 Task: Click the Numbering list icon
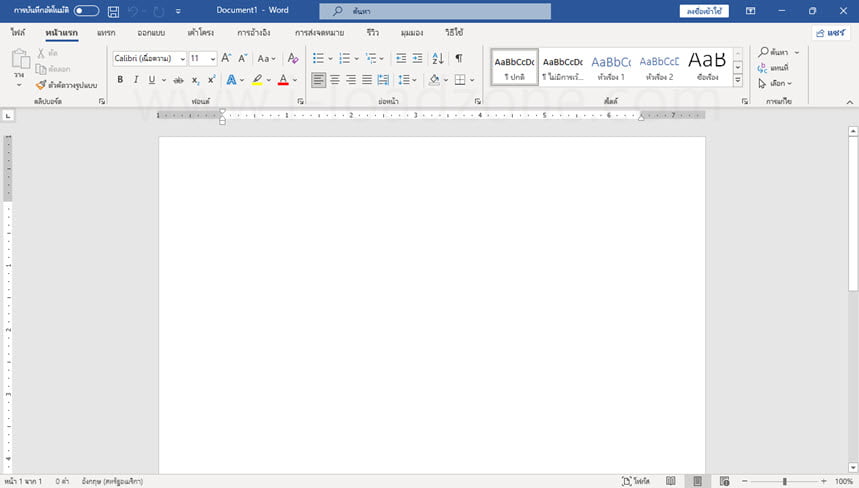(345, 58)
